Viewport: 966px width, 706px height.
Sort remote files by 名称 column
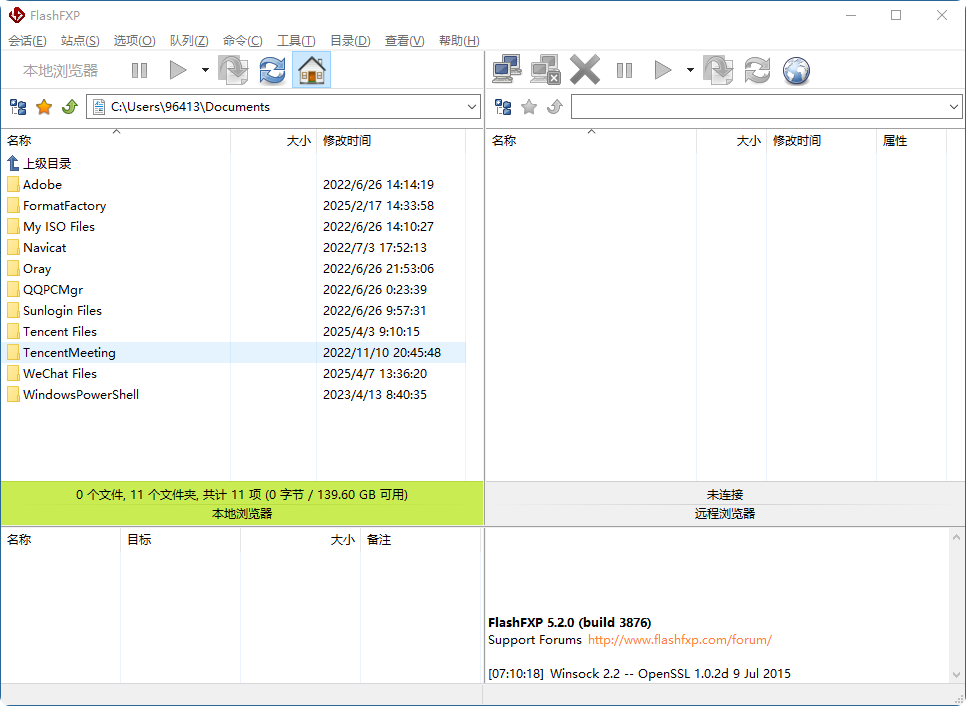[x=591, y=140]
